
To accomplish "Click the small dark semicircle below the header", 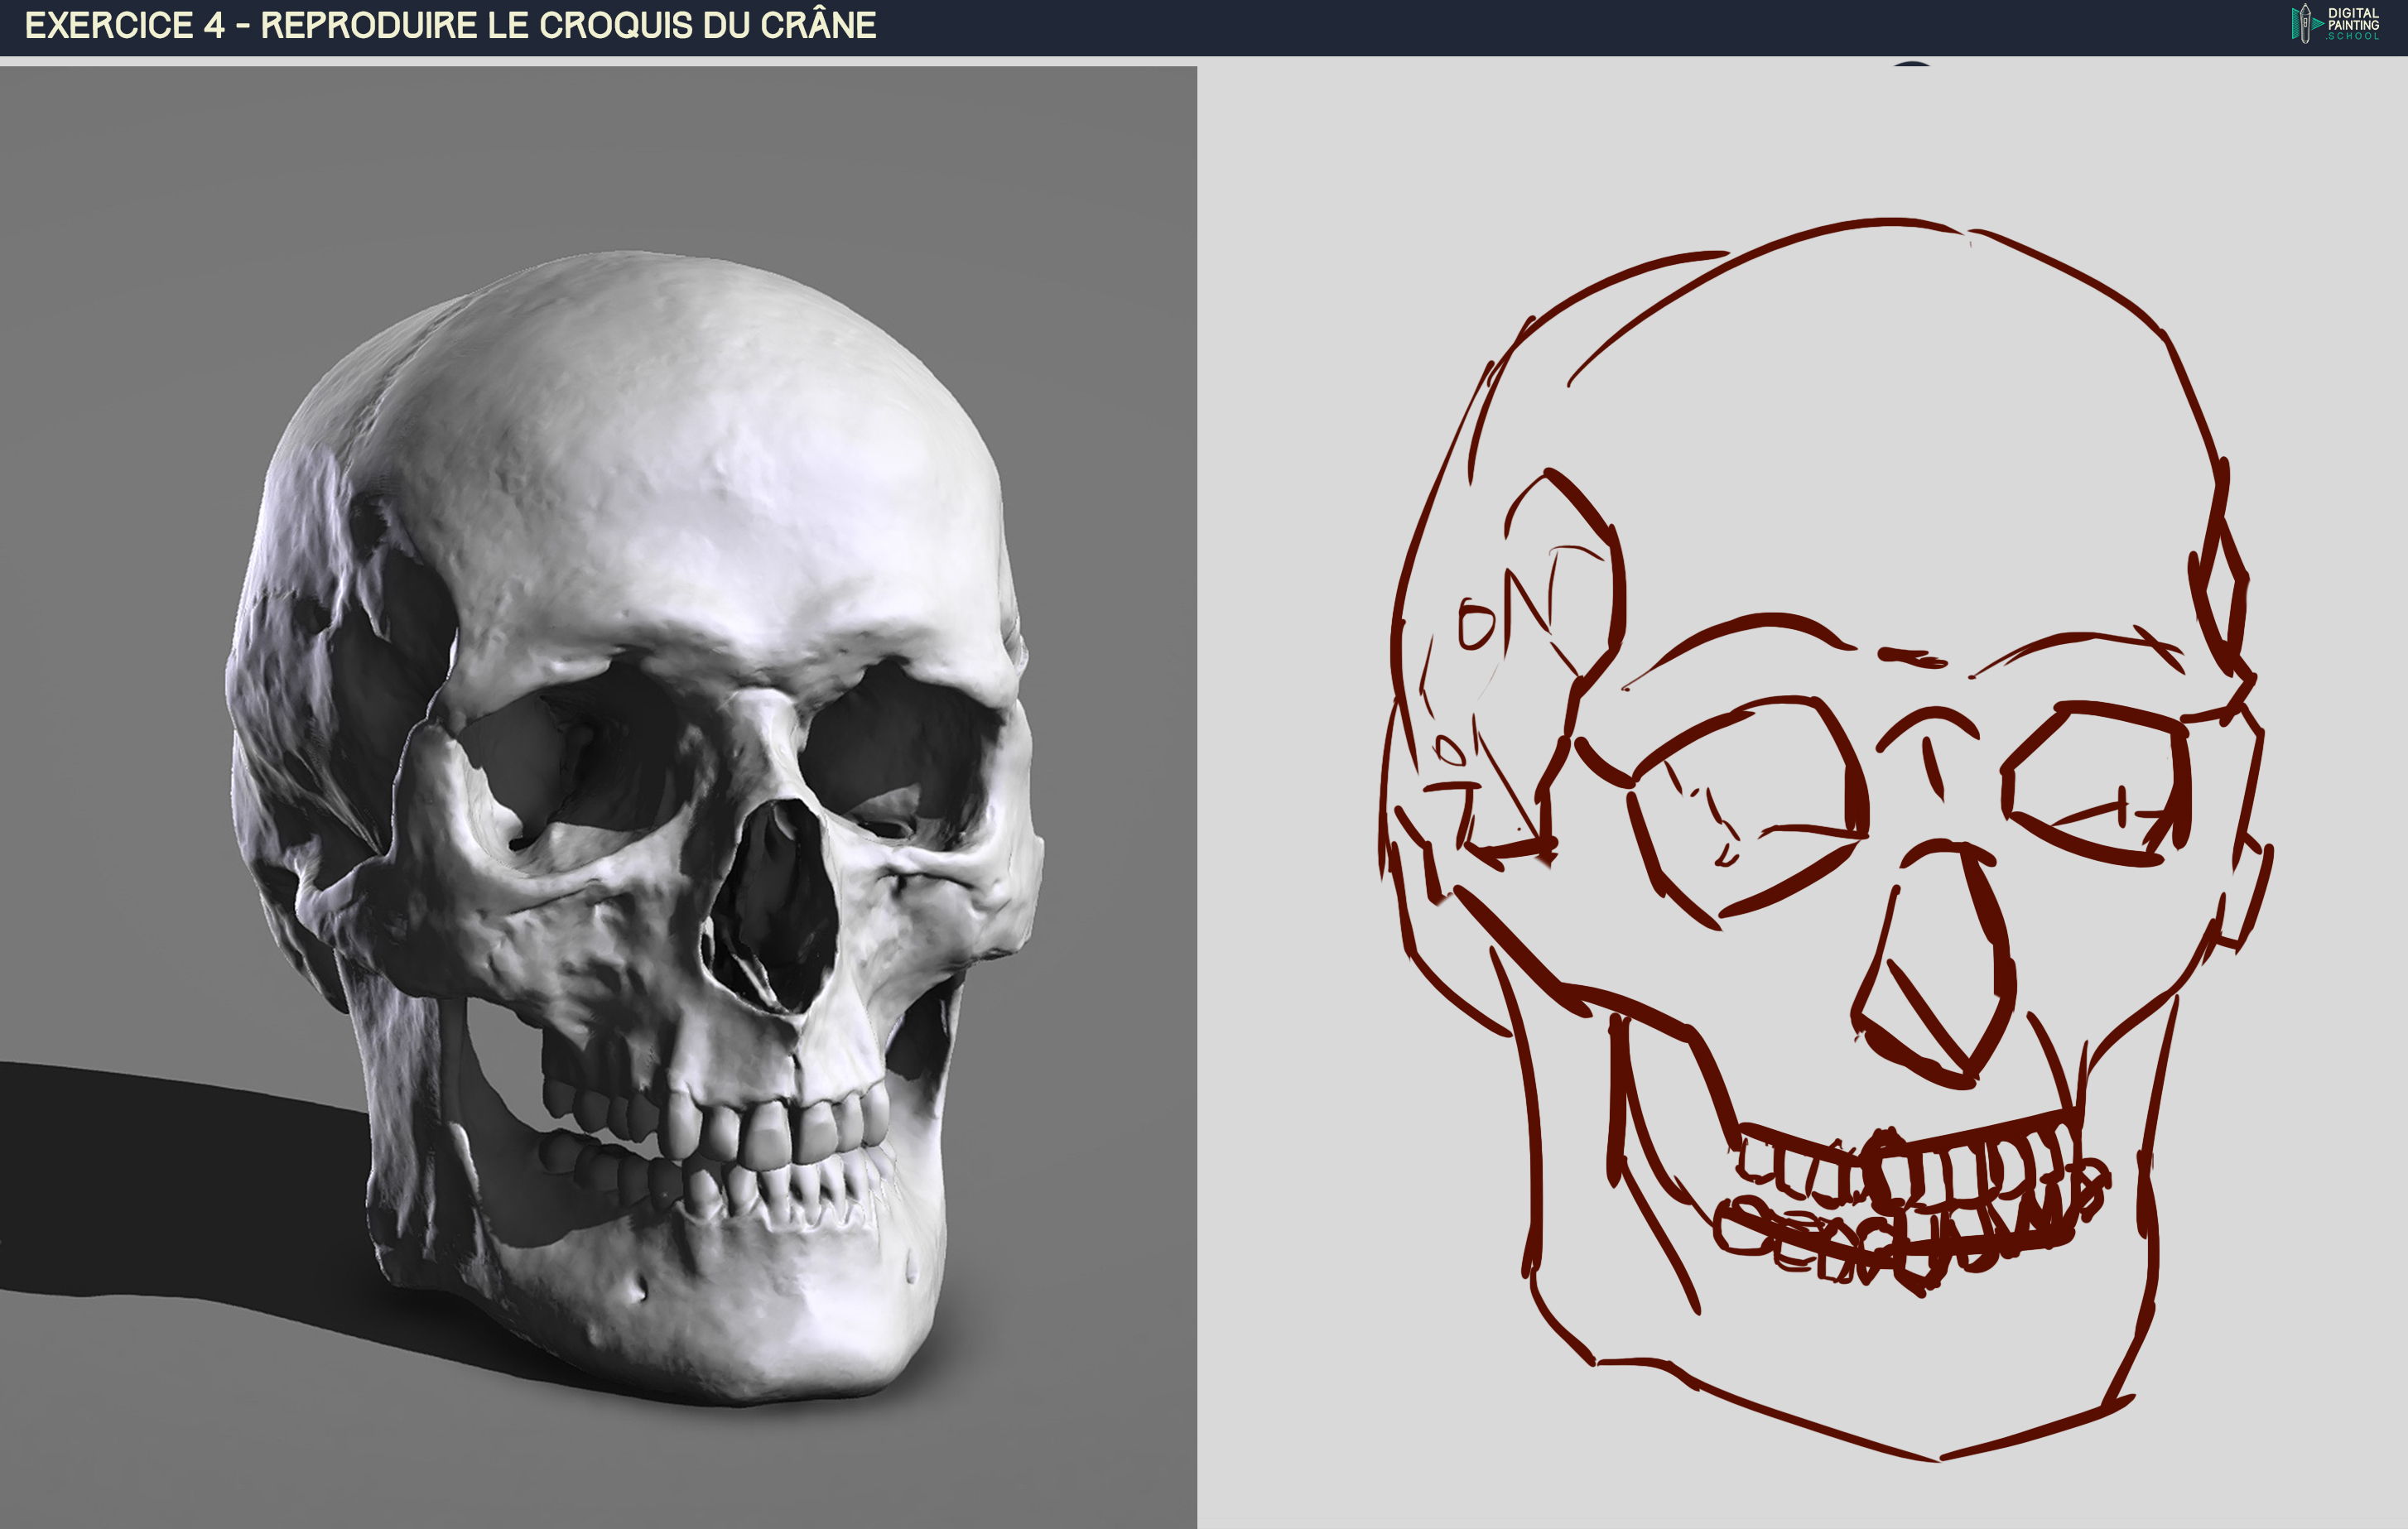I will tap(1911, 64).
